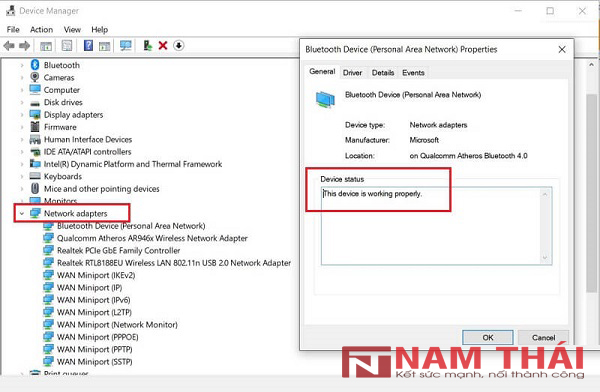600x392 pixels.
Task: Click OK in Properties dialog
Action: pos(488,337)
